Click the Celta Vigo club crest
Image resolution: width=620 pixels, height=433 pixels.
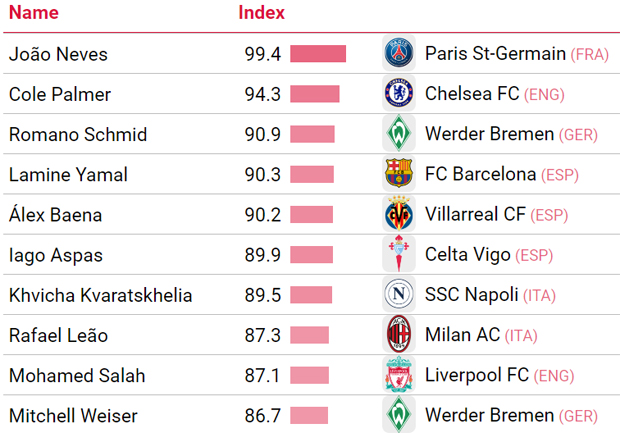click(399, 254)
